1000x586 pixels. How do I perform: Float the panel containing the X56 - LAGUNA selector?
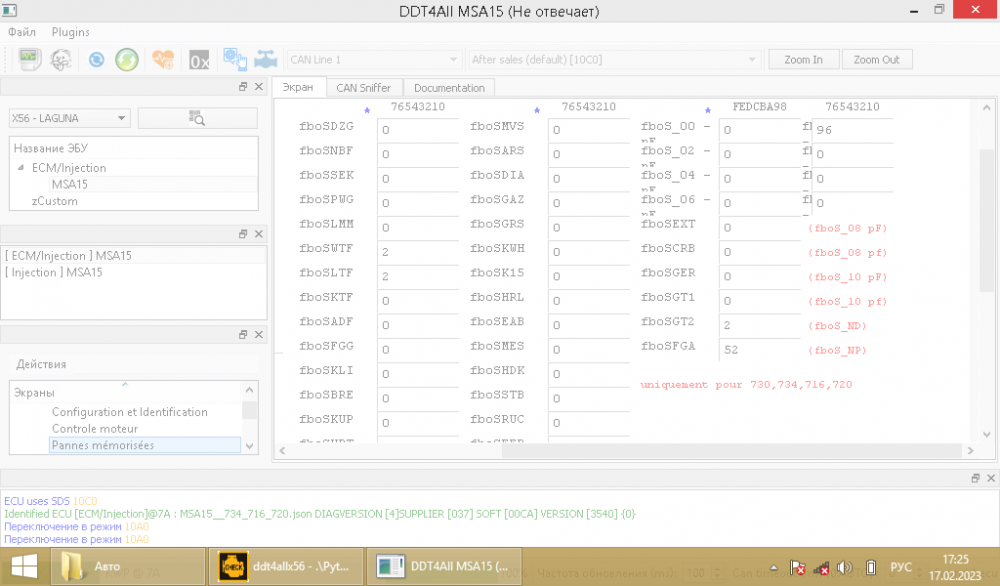pyautogui.click(x=243, y=87)
